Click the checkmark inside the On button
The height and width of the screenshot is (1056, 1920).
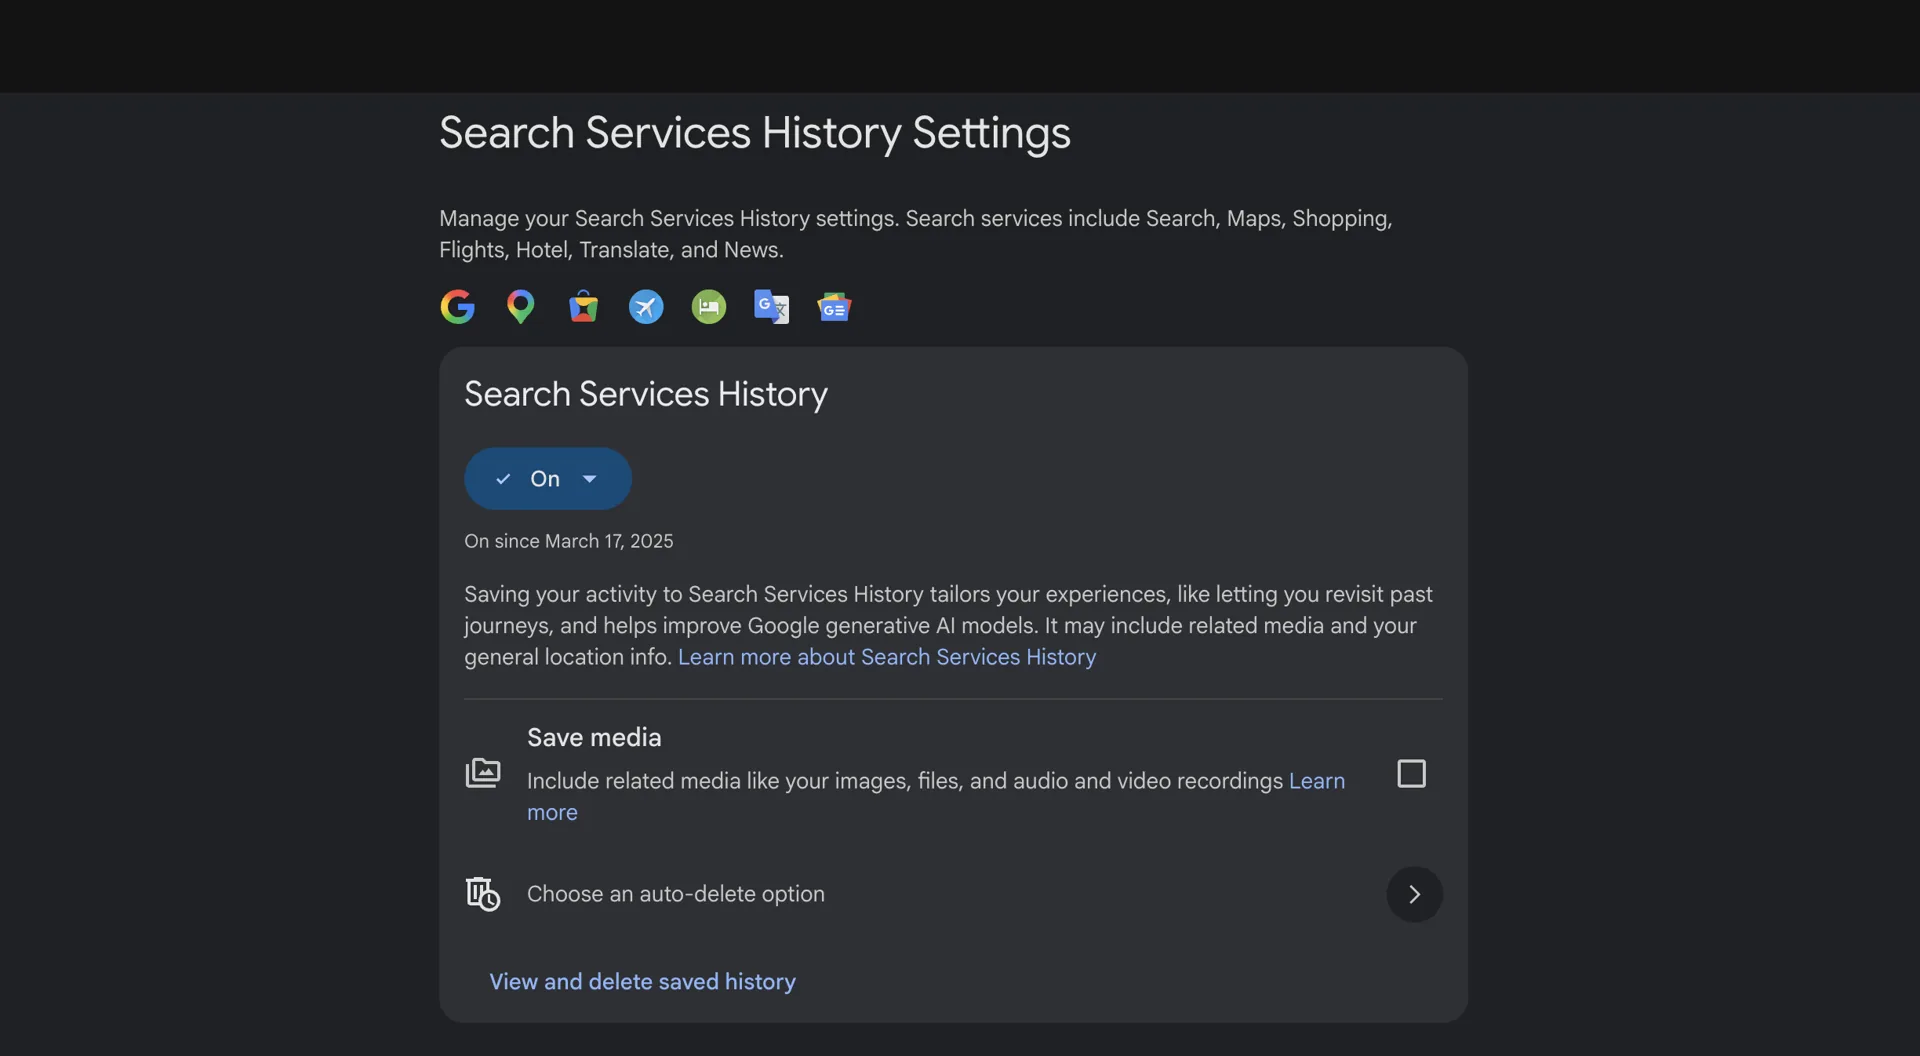[503, 479]
